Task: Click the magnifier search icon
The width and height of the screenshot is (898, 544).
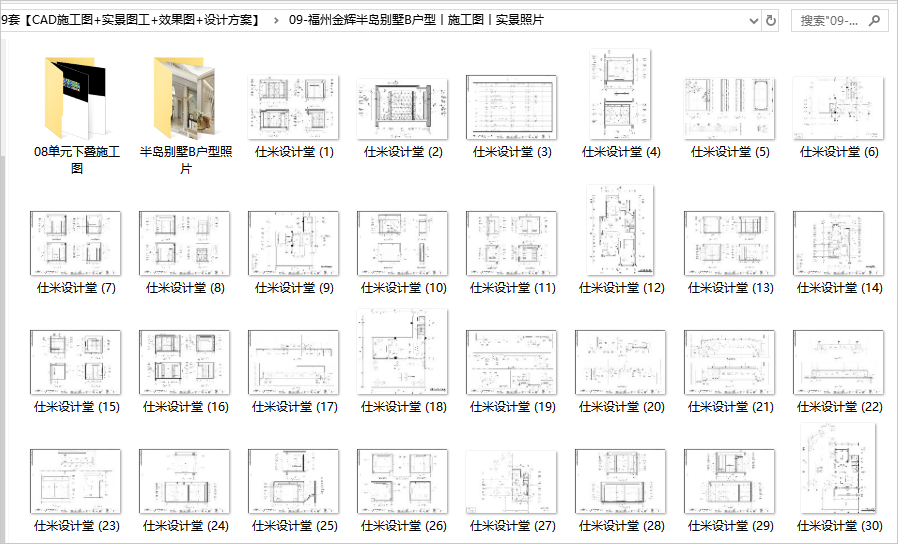Action: 874,21
